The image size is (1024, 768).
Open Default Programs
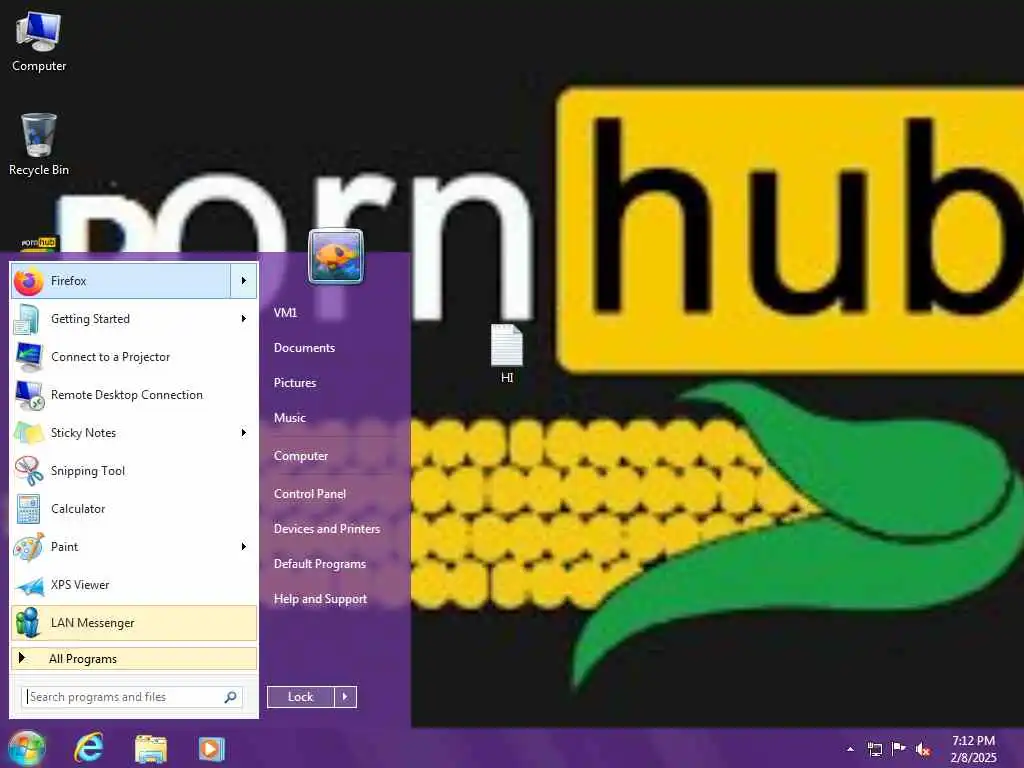pos(320,564)
